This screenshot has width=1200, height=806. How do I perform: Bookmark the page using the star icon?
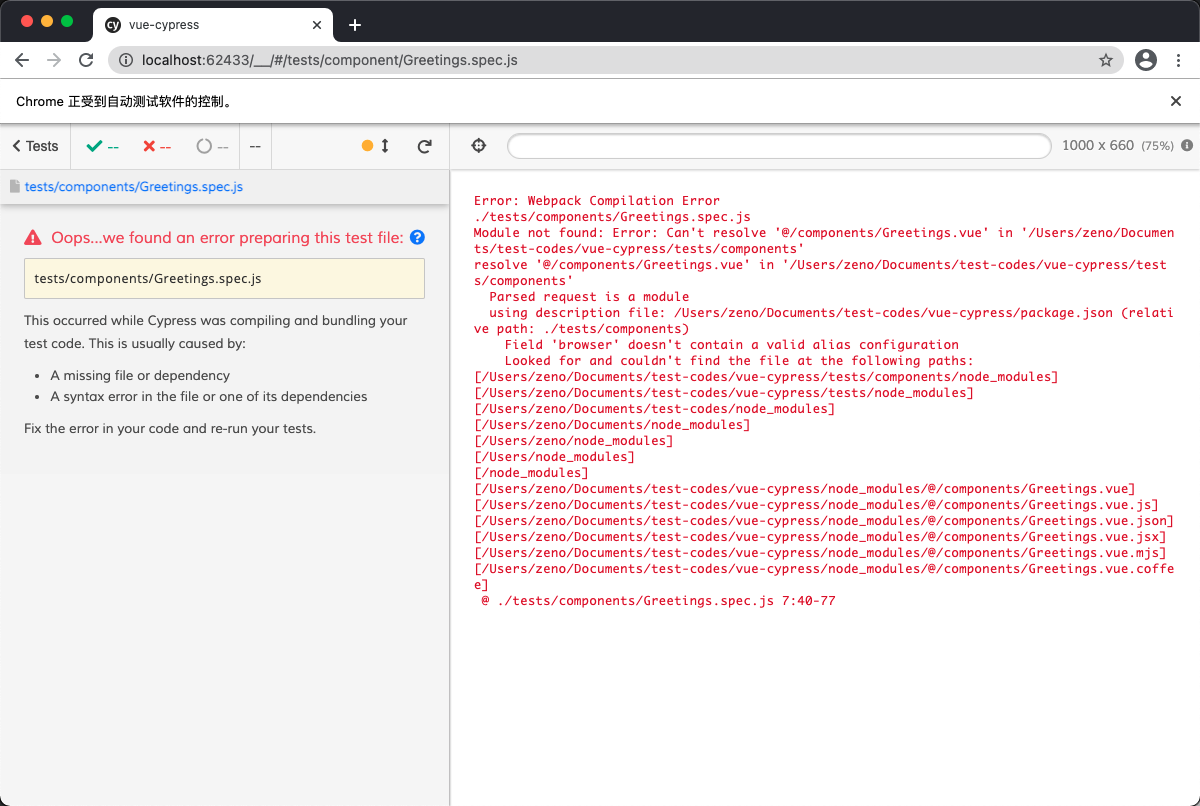coord(1106,60)
